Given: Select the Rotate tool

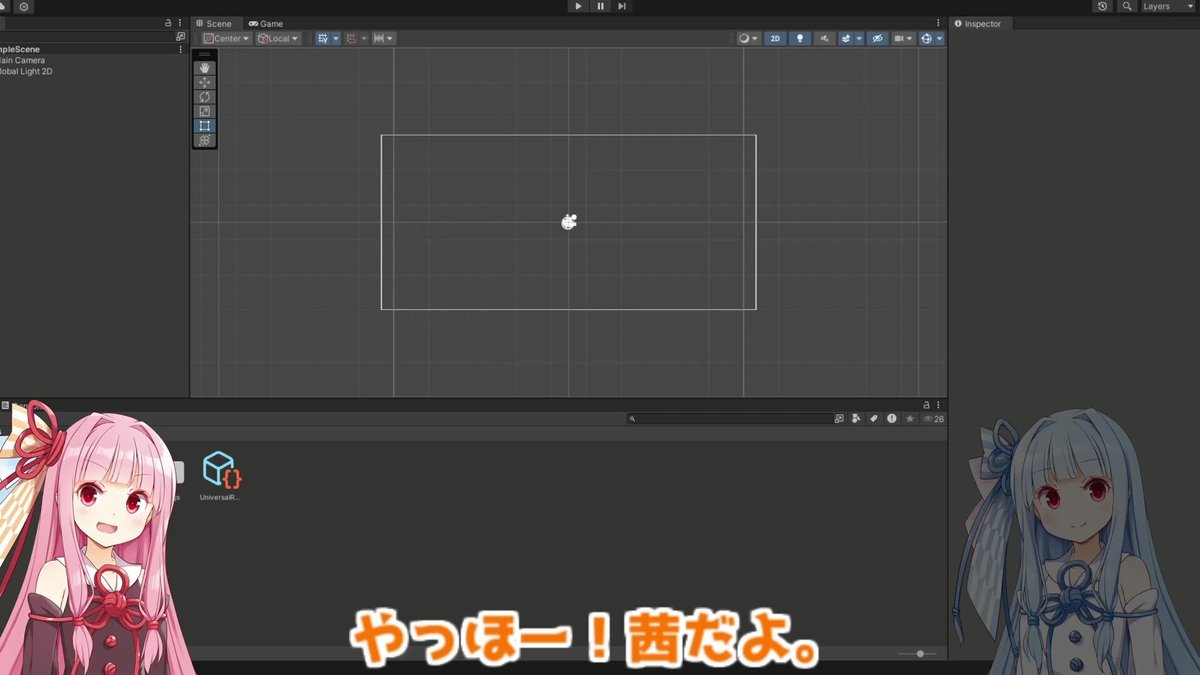Looking at the screenshot, I should click(x=204, y=97).
